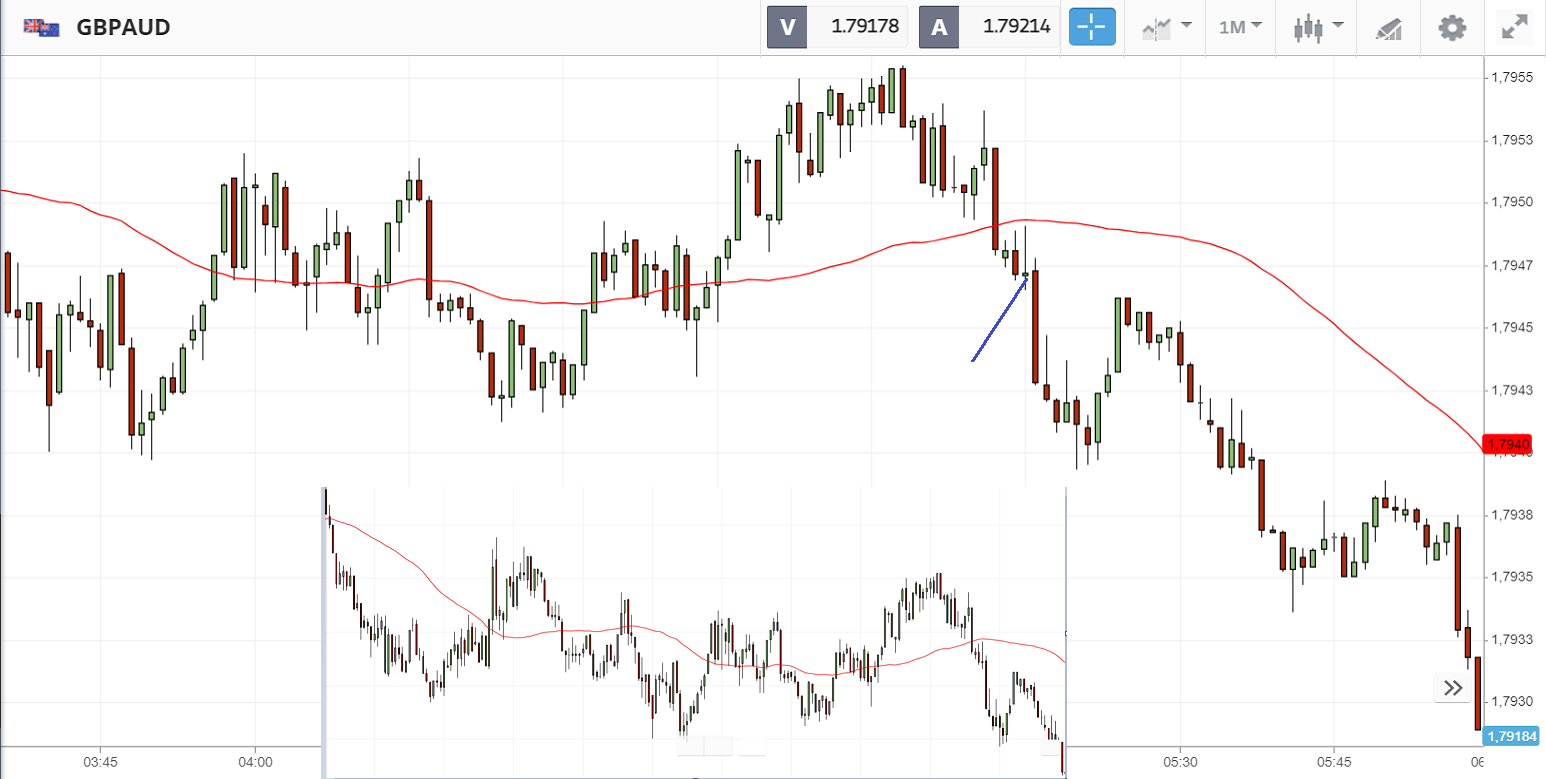Open the candlestick chart type dropdown
This screenshot has height=779, width=1546.
(1317, 27)
